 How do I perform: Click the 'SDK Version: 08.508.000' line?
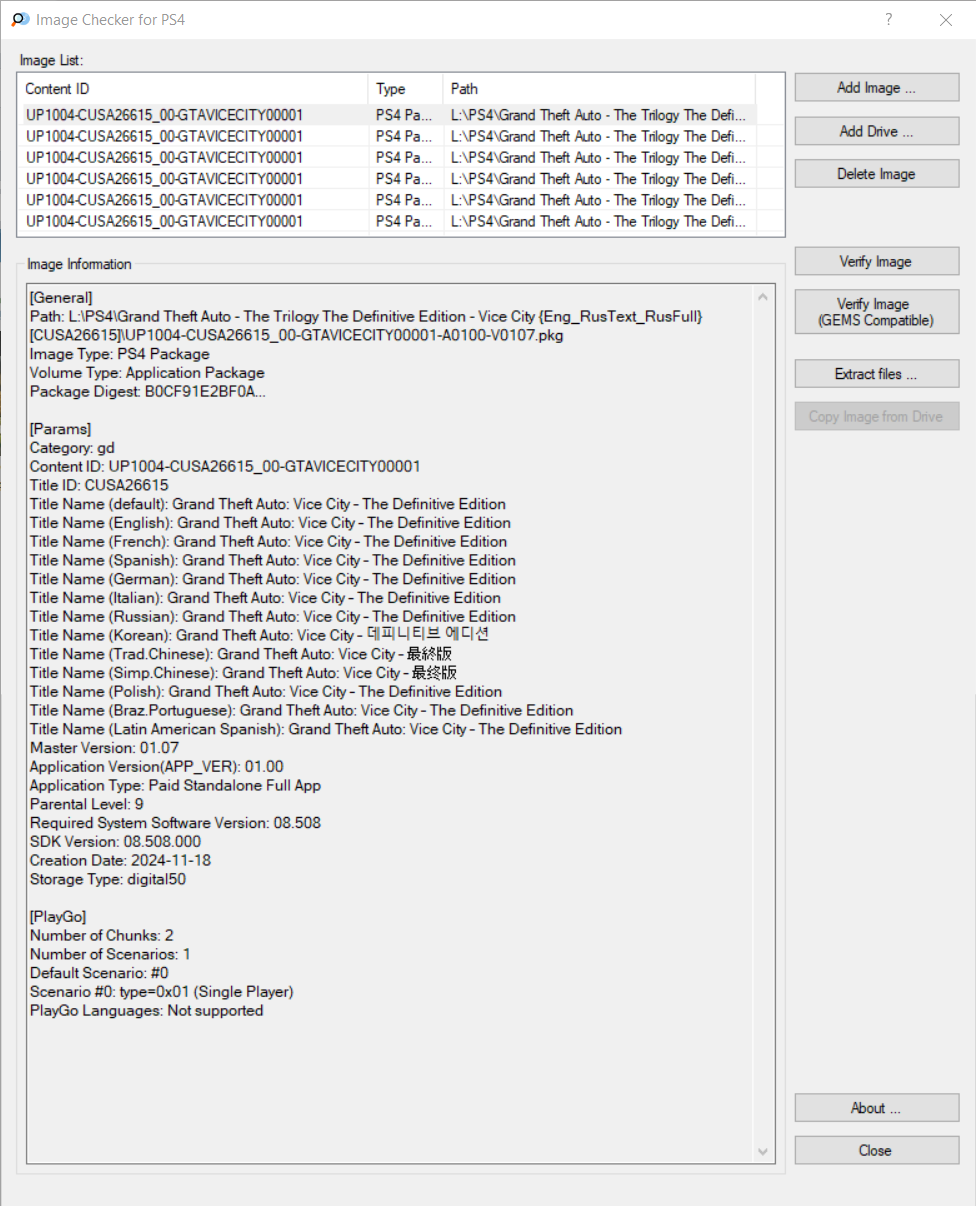(x=115, y=842)
